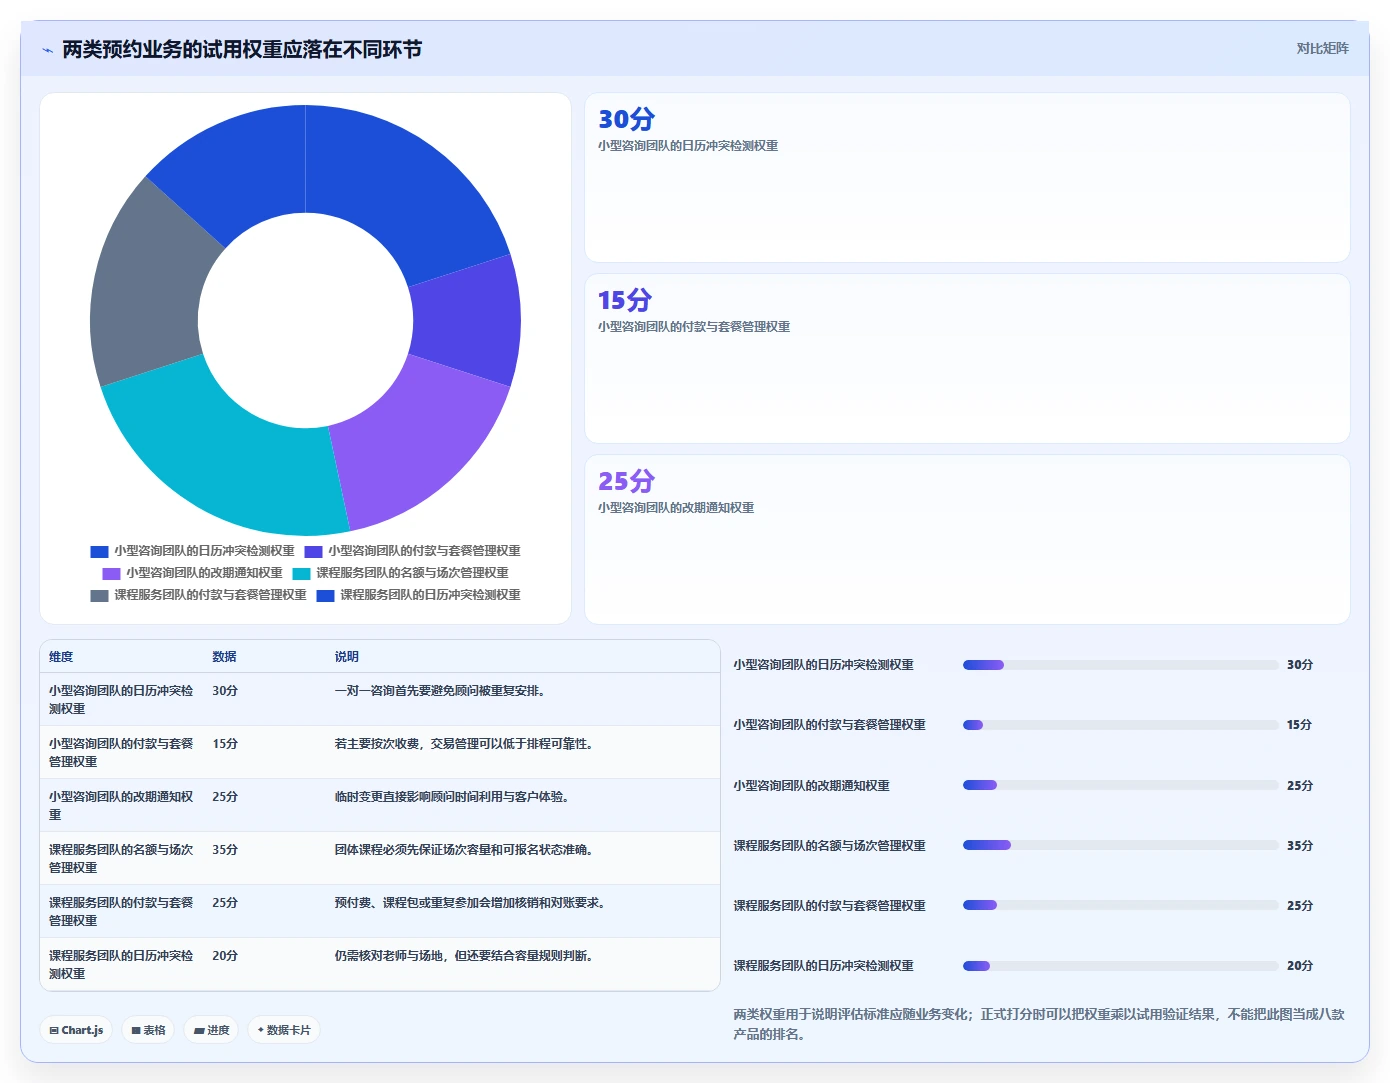Screen dimensions: 1390x1083
Task: Select table row 小型咨询团队的改期通知权重
Action: point(380,805)
